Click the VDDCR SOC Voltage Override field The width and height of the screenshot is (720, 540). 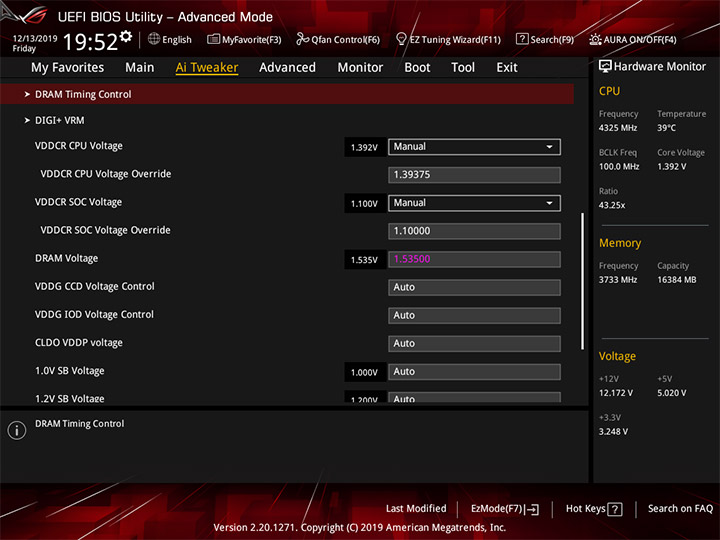[x=474, y=231]
